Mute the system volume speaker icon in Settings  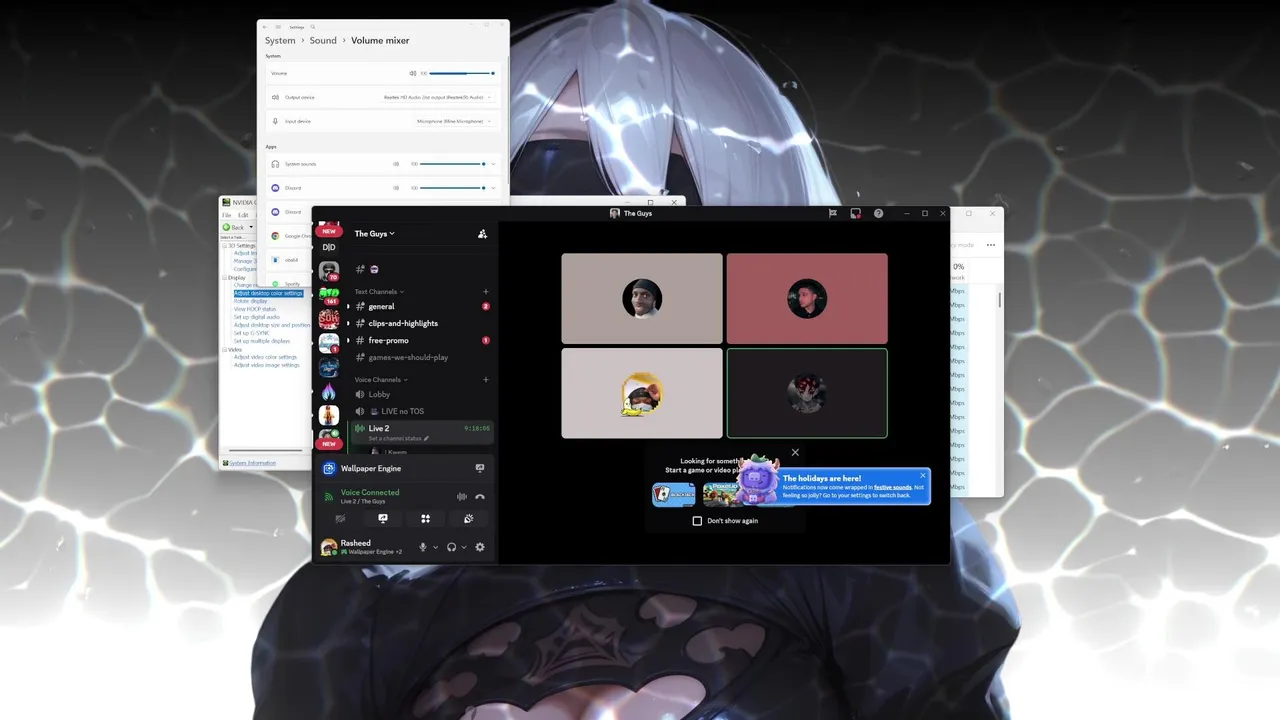412,73
